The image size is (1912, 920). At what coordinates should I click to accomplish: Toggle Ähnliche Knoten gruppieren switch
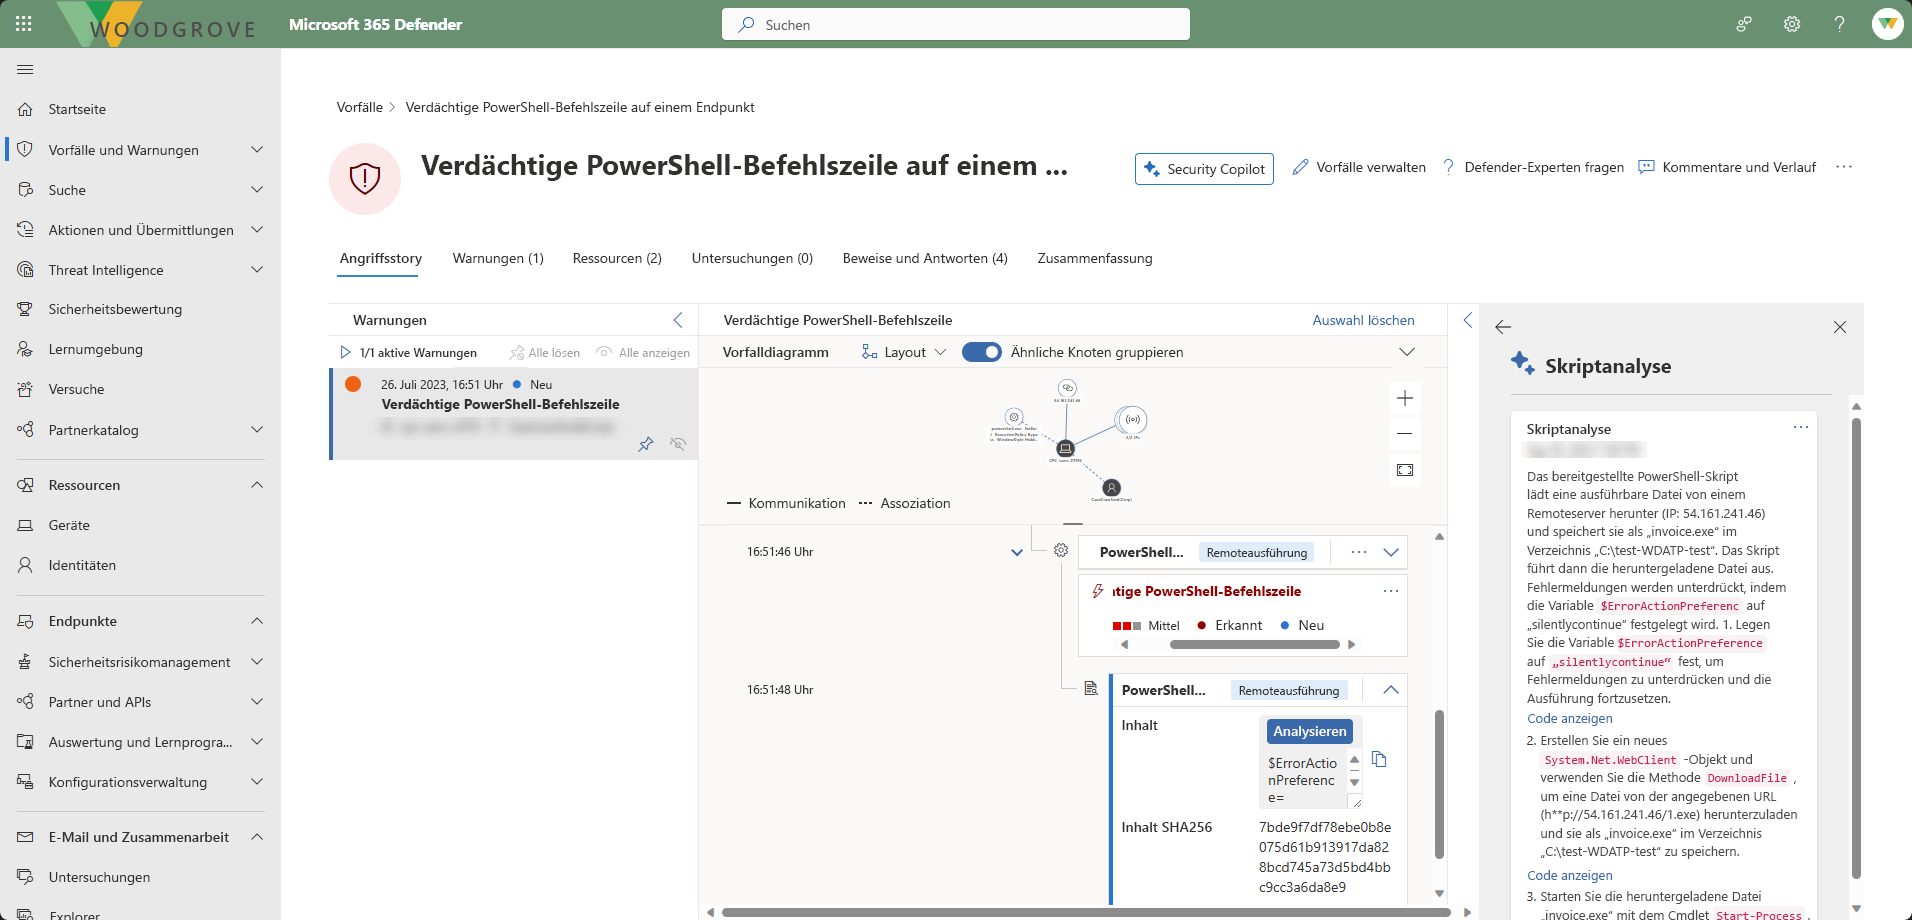(982, 352)
